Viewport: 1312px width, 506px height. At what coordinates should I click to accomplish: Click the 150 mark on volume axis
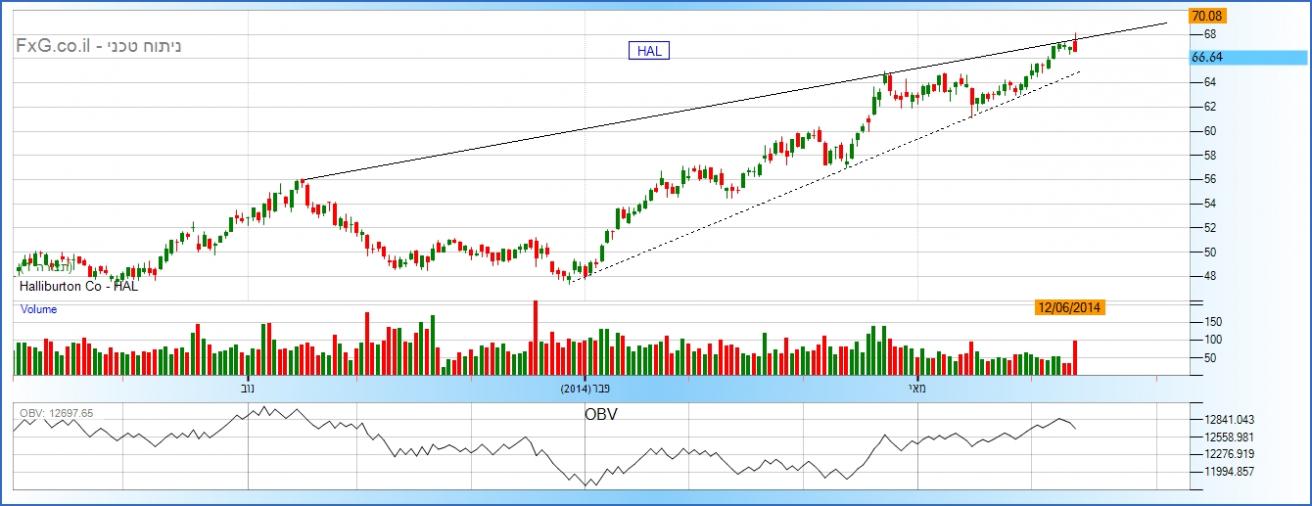(x=1212, y=322)
